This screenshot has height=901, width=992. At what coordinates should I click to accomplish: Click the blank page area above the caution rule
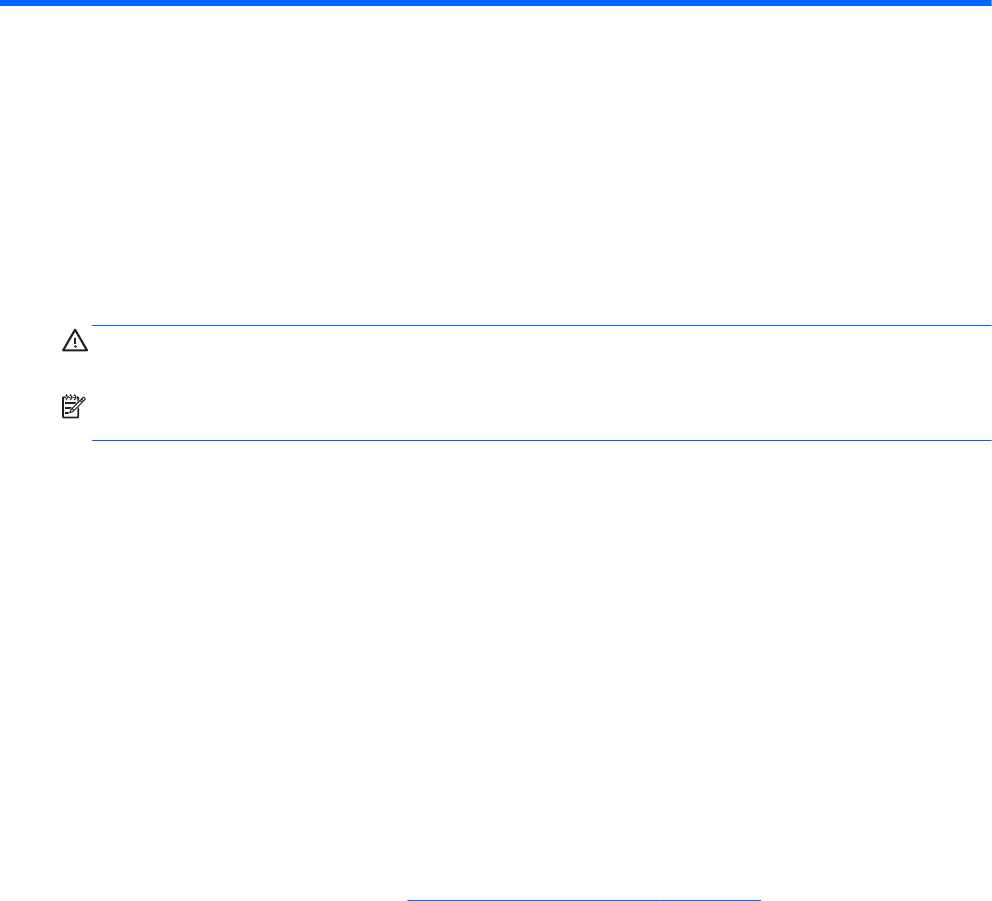pos(496,165)
